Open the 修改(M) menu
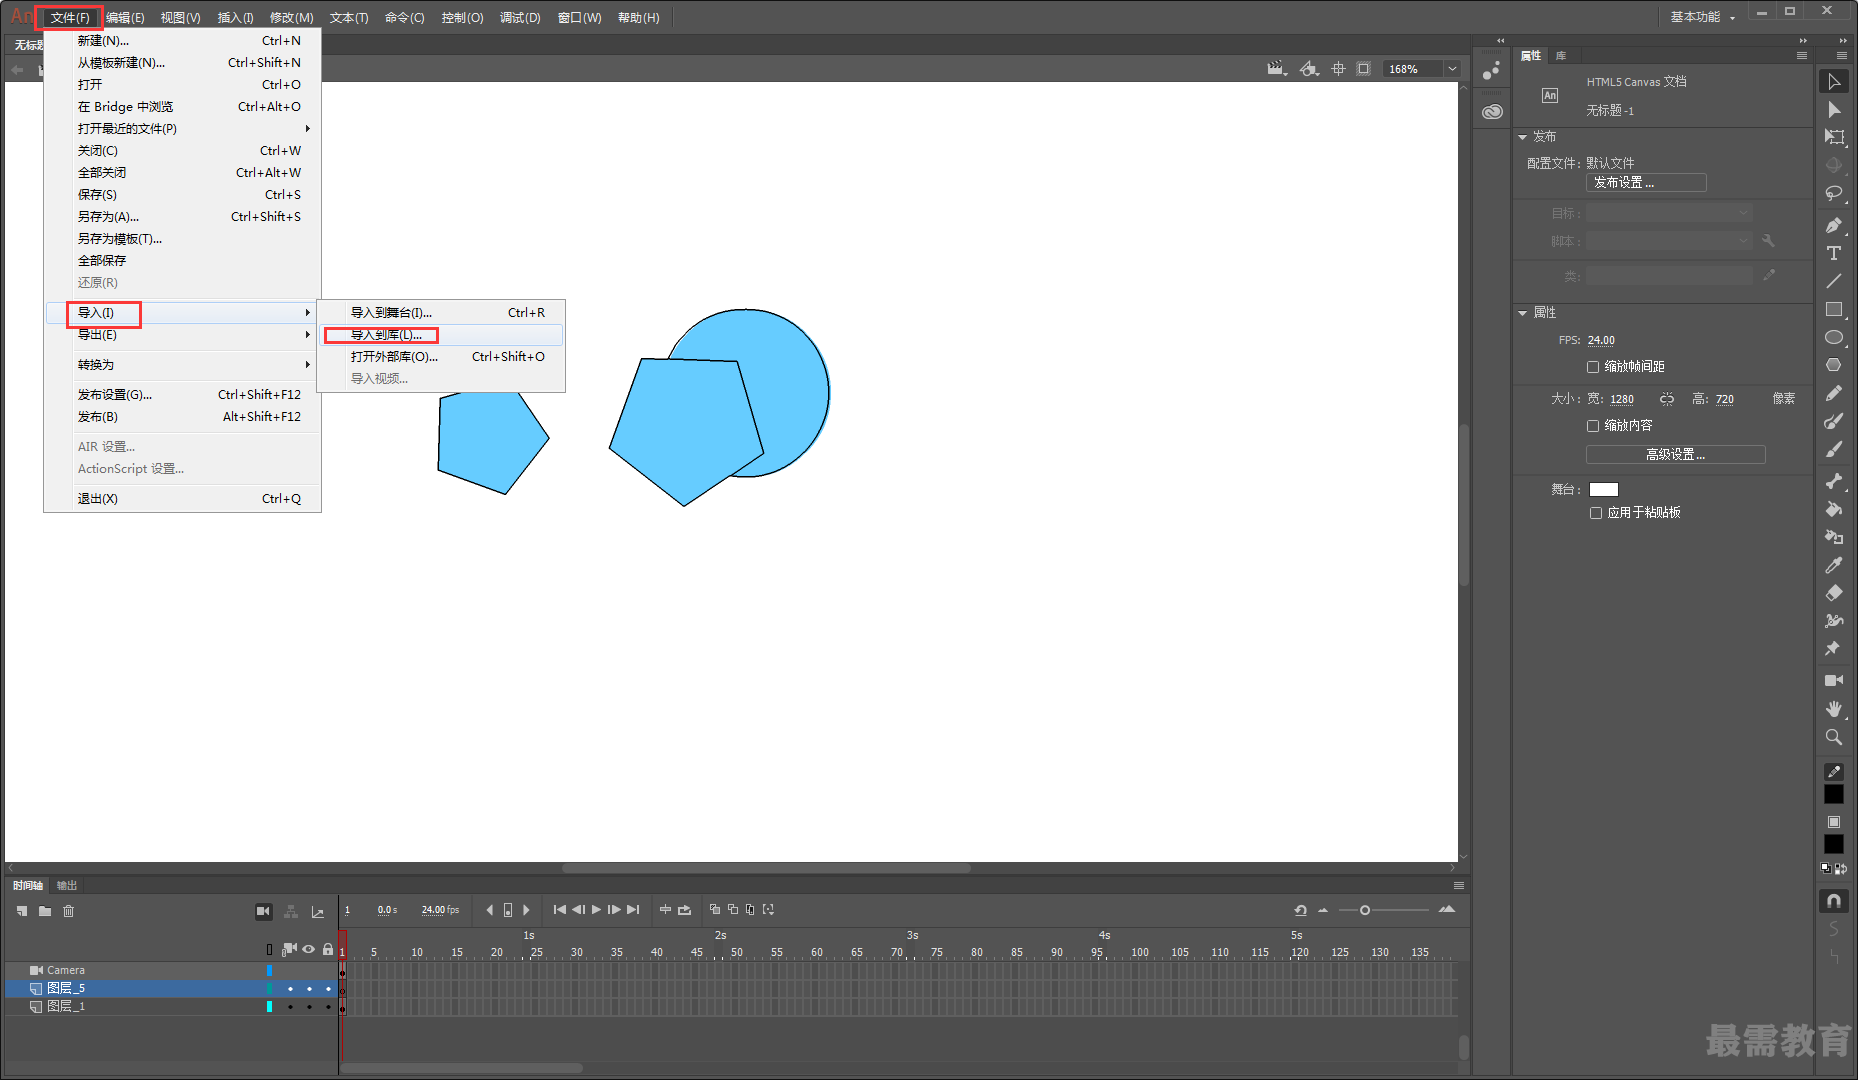 [x=291, y=18]
